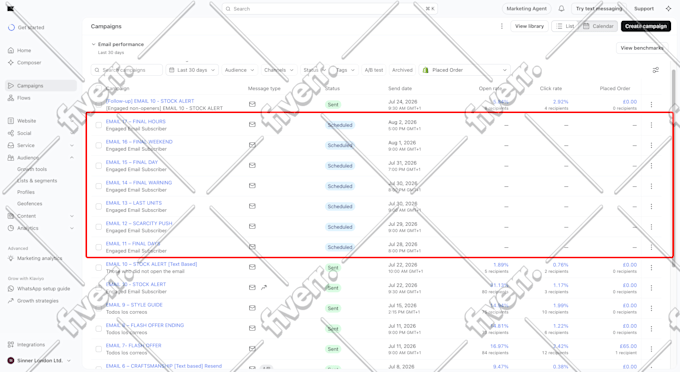Open the Channels filter dropdown

[x=278, y=70]
